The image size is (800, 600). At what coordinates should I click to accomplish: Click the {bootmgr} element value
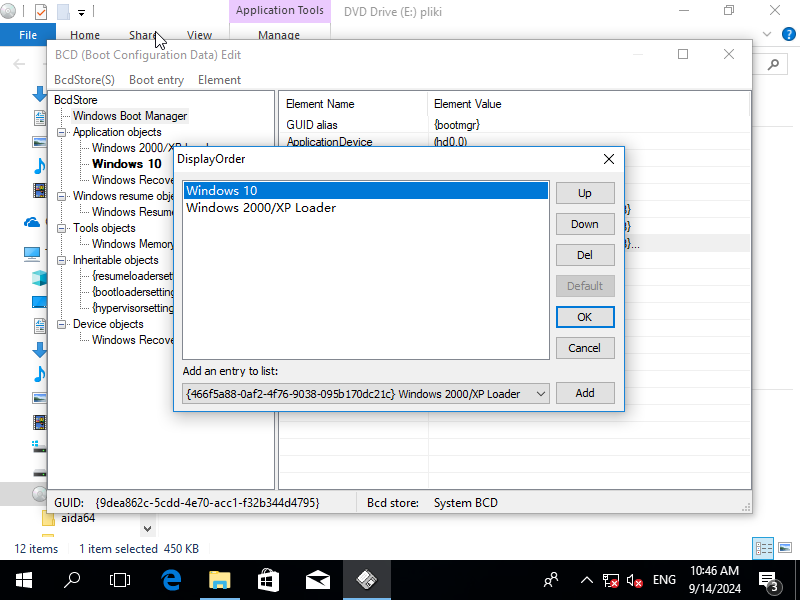point(457,125)
